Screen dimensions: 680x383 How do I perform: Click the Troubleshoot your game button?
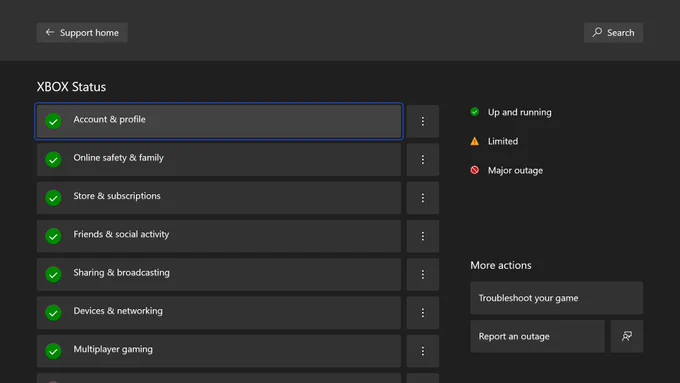[556, 298]
